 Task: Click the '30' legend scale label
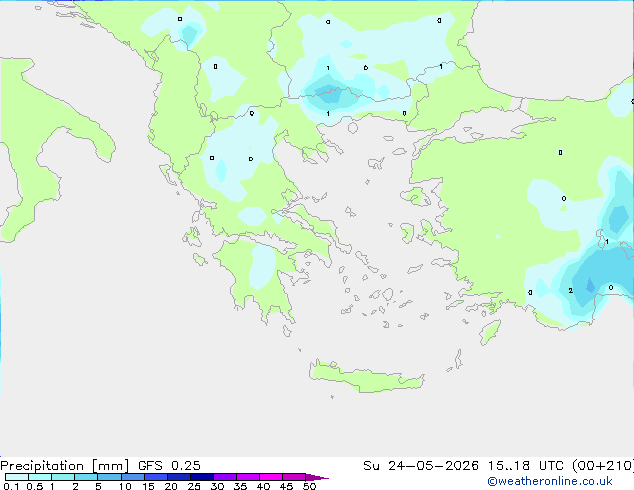click(217, 486)
